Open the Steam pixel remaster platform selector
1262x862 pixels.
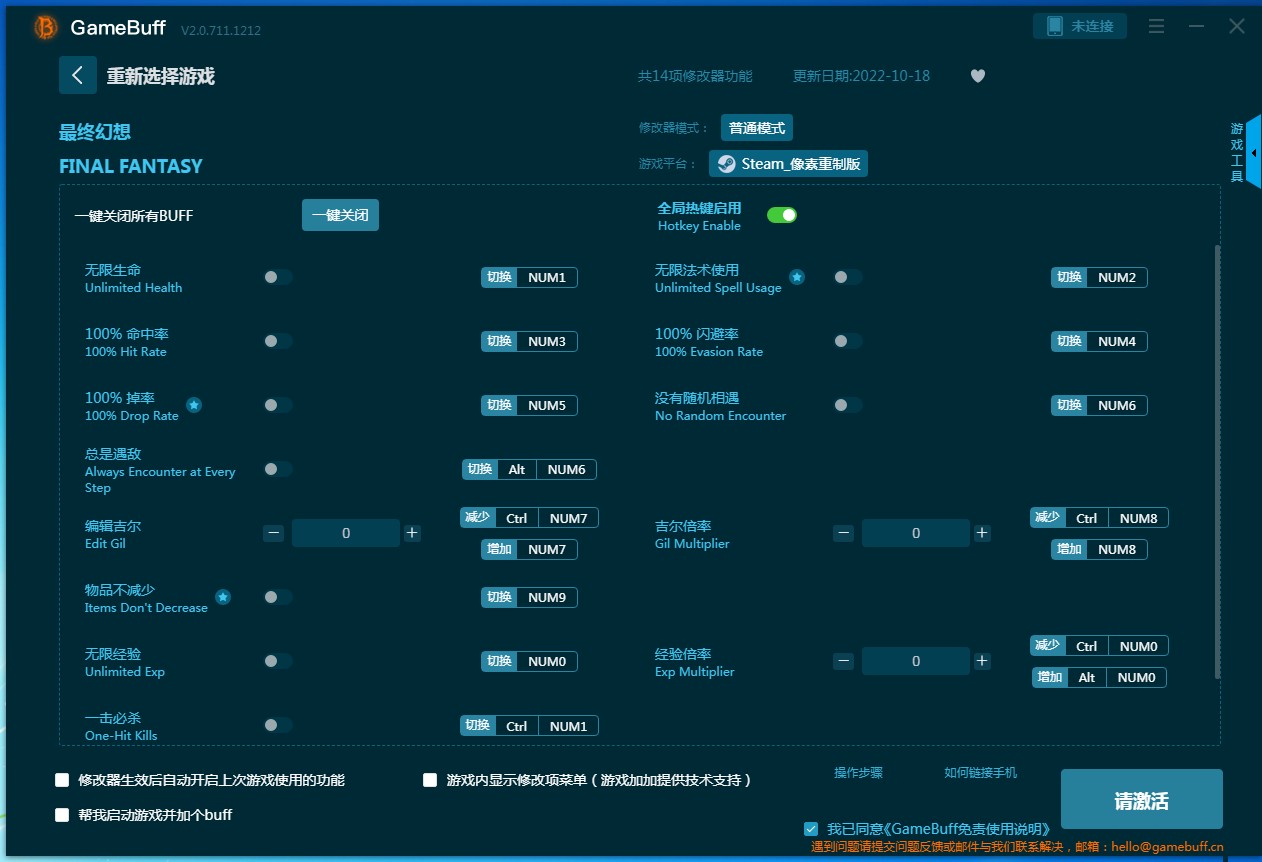(x=788, y=164)
